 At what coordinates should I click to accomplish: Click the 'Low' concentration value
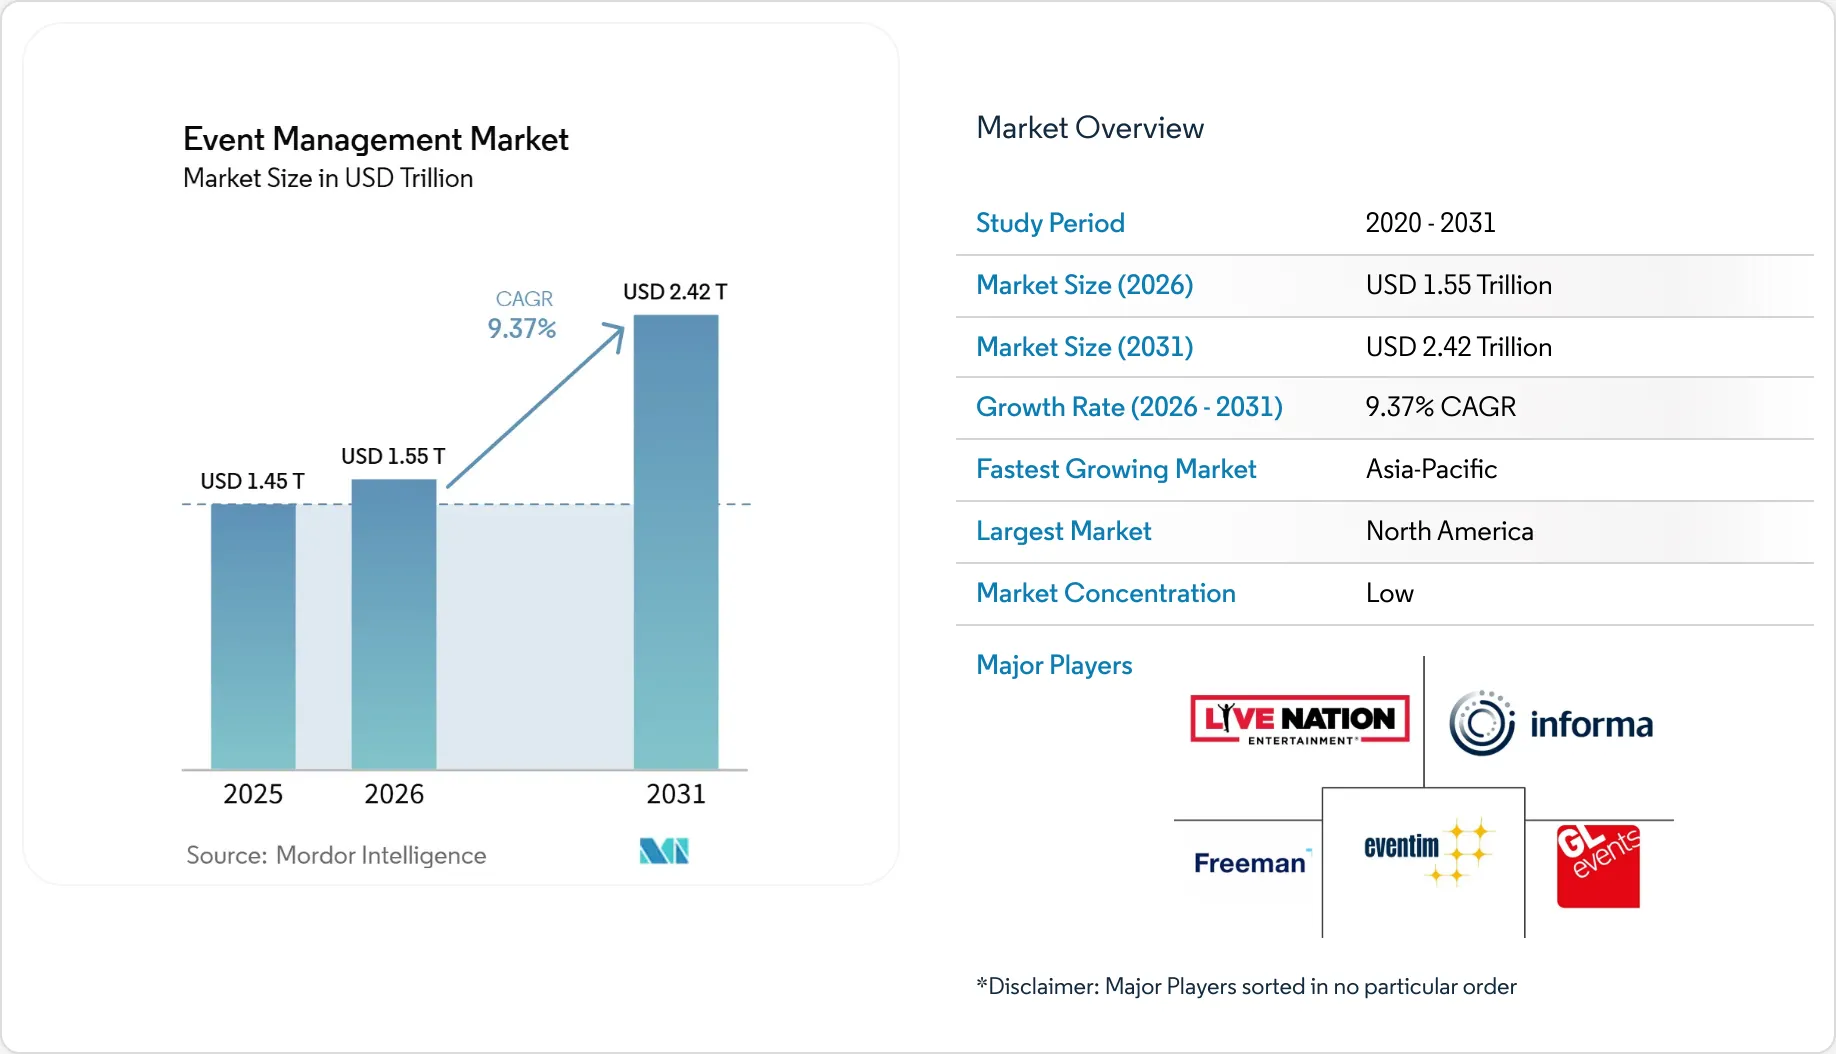(1390, 593)
